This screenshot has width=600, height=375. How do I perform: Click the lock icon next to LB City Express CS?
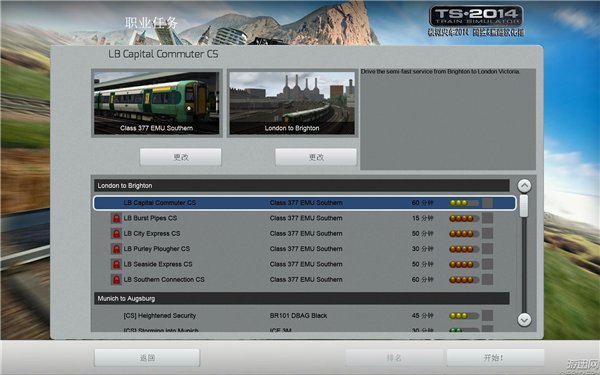point(116,233)
